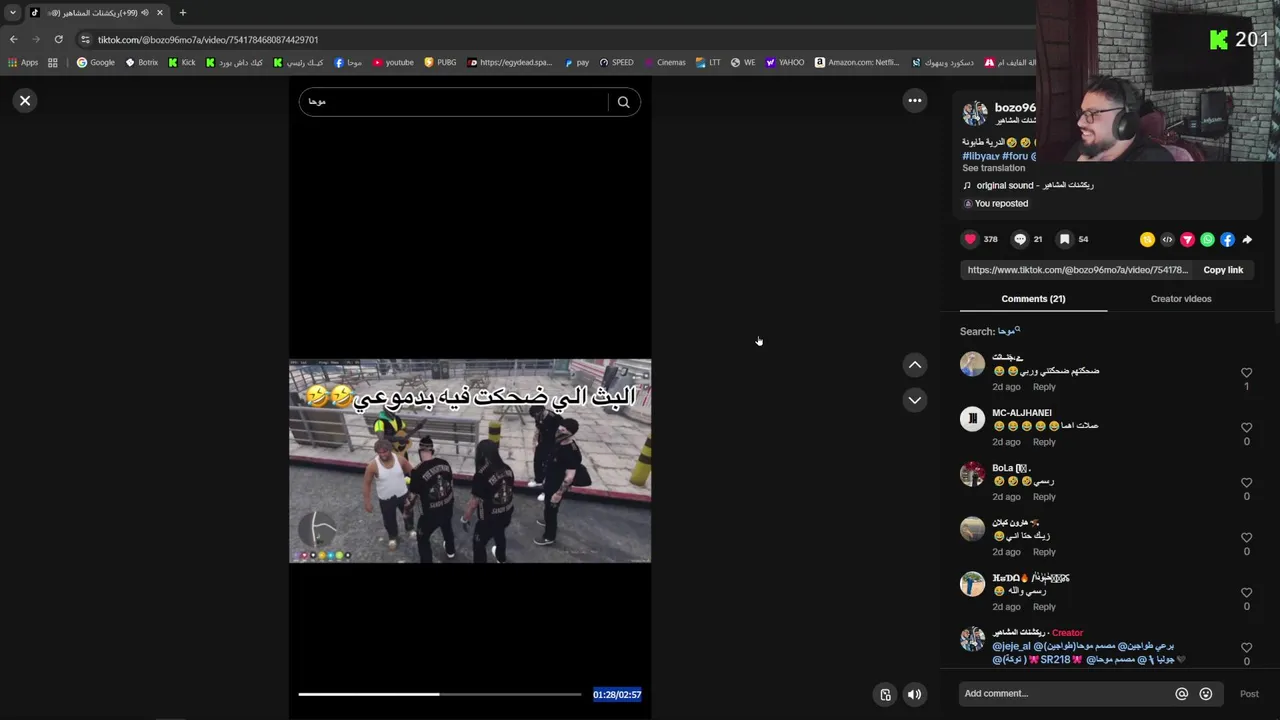This screenshot has height=720, width=1280.
Task: Like the video with the heart icon
Action: [x=970, y=239]
